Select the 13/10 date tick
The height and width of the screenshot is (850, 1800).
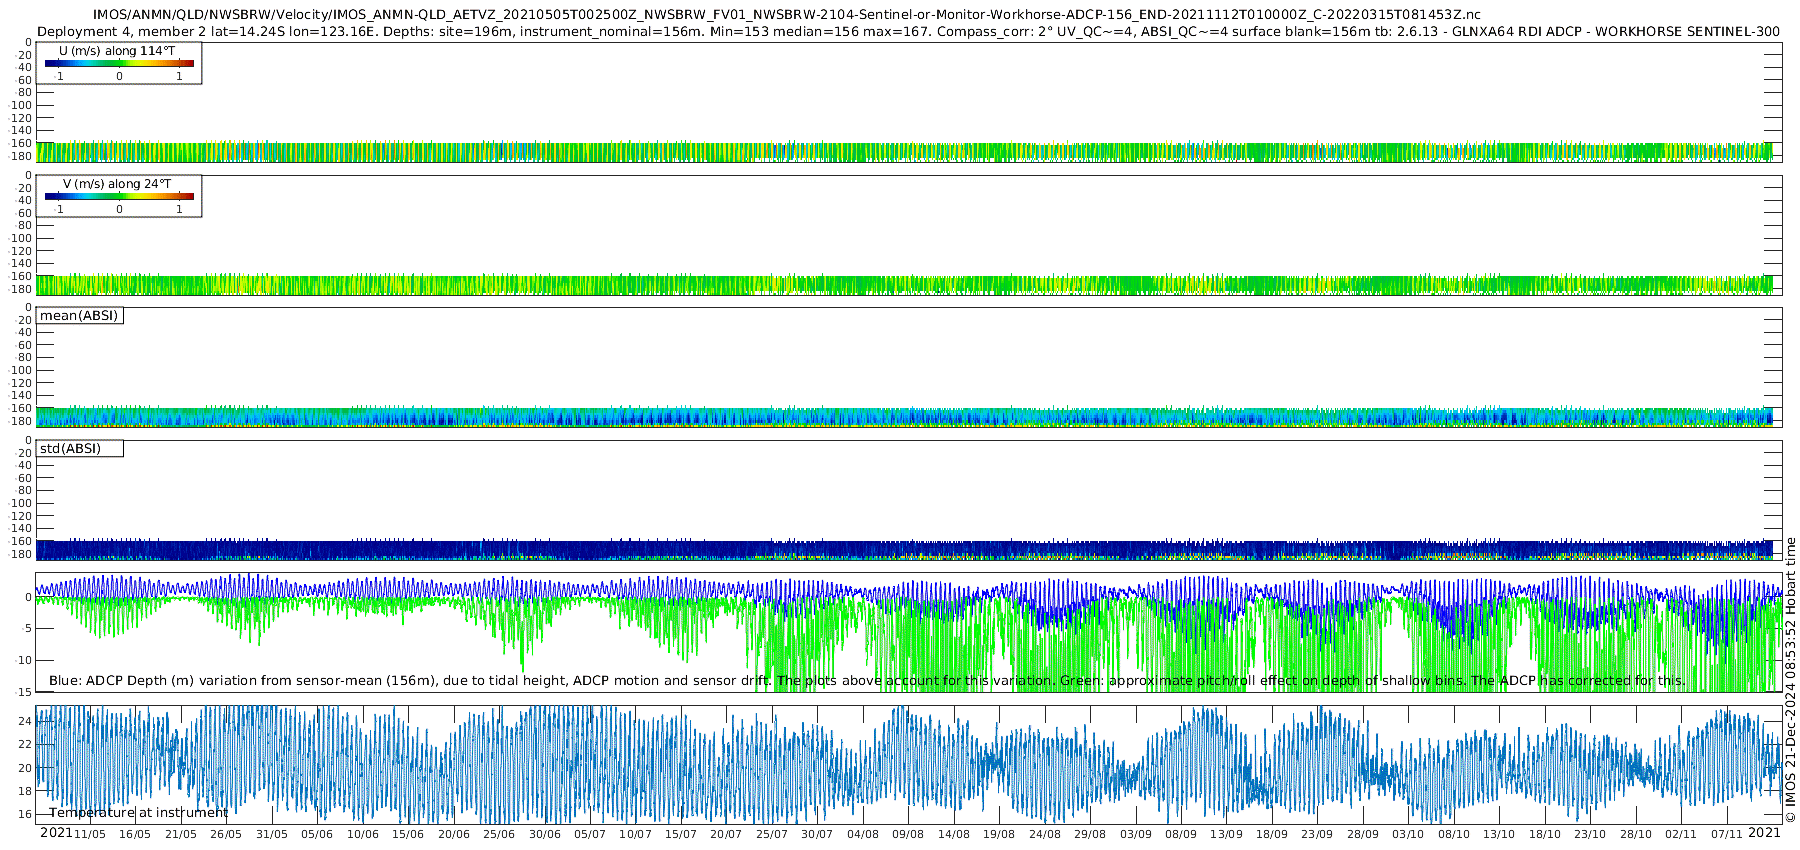click(1499, 834)
